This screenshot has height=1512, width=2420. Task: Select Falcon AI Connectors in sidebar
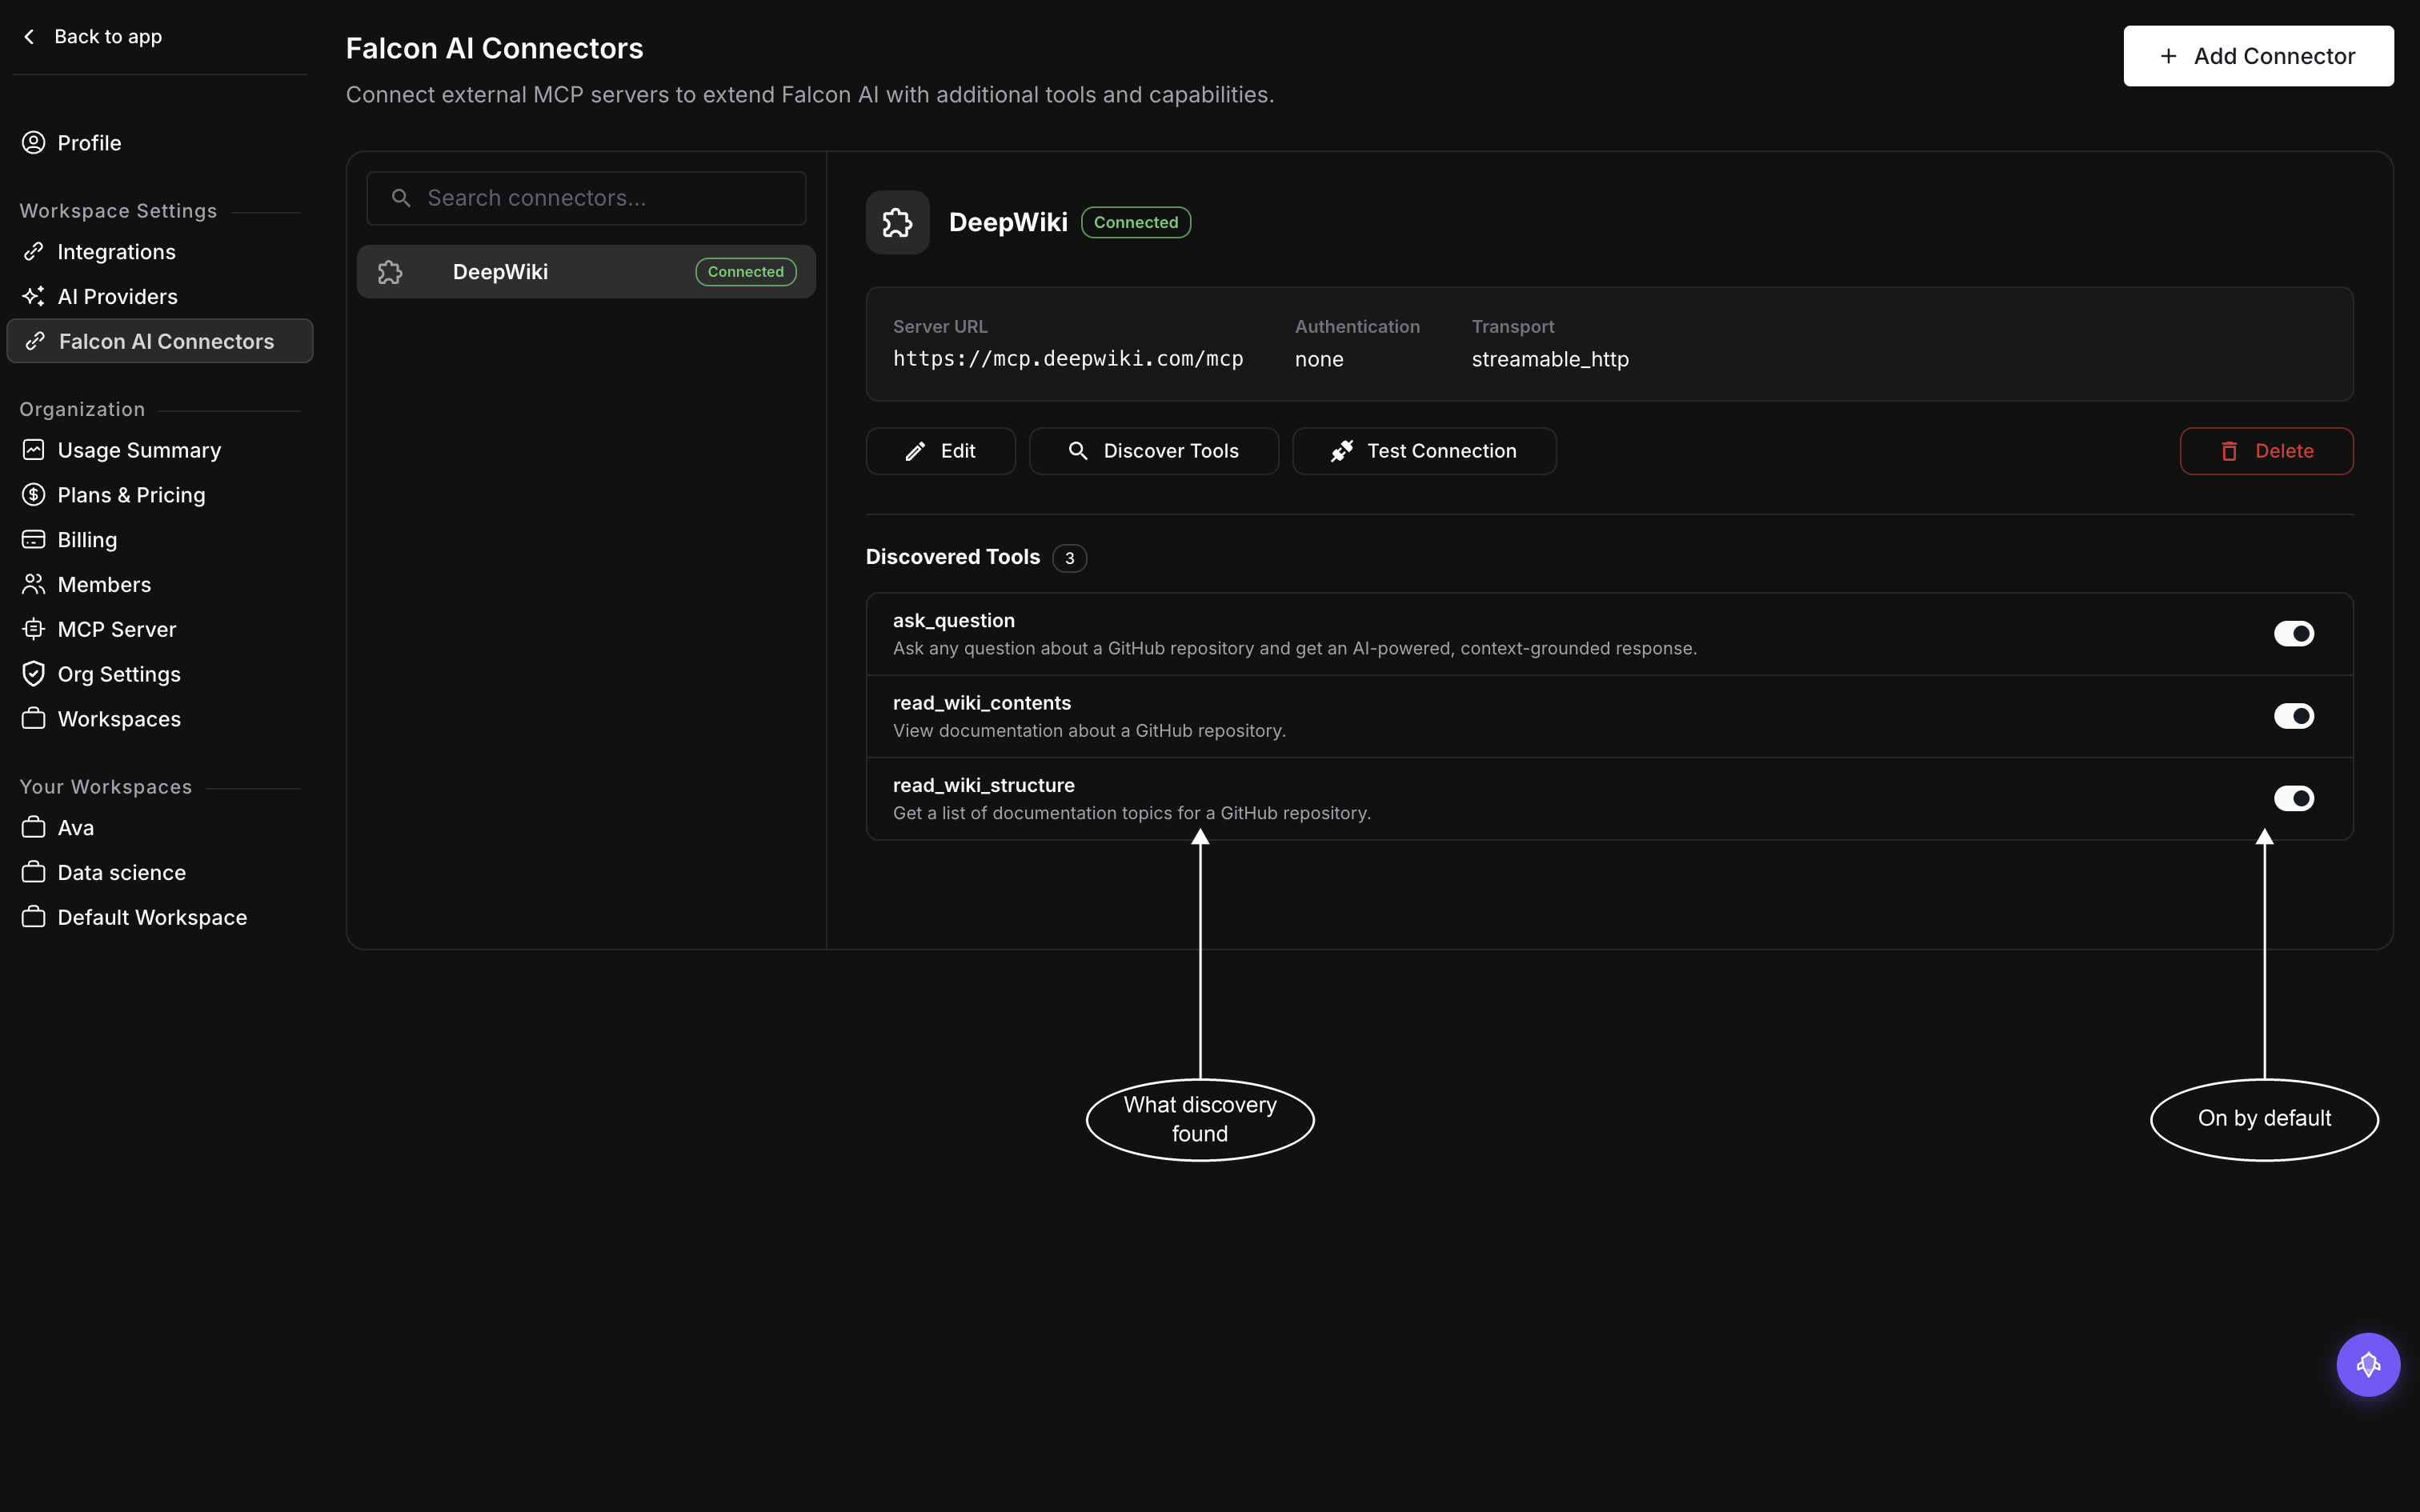click(160, 341)
